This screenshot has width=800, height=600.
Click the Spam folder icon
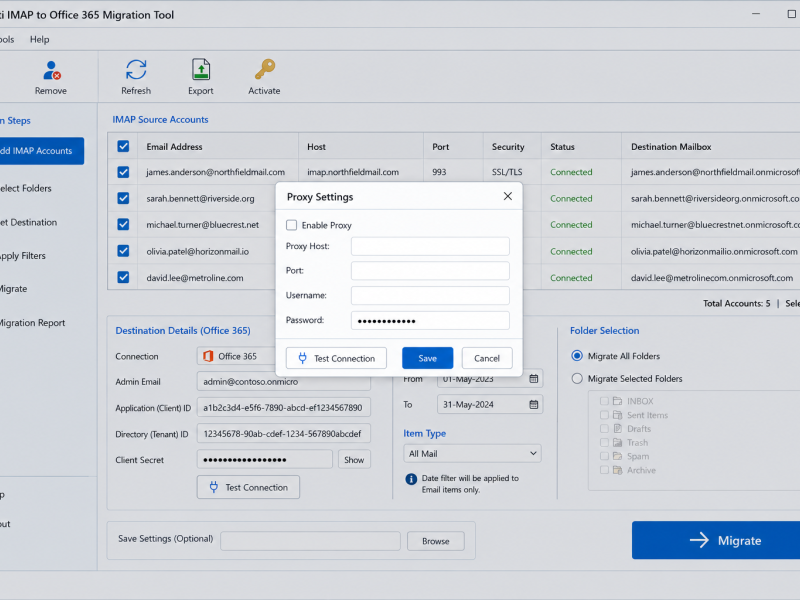pyautogui.click(x=617, y=456)
